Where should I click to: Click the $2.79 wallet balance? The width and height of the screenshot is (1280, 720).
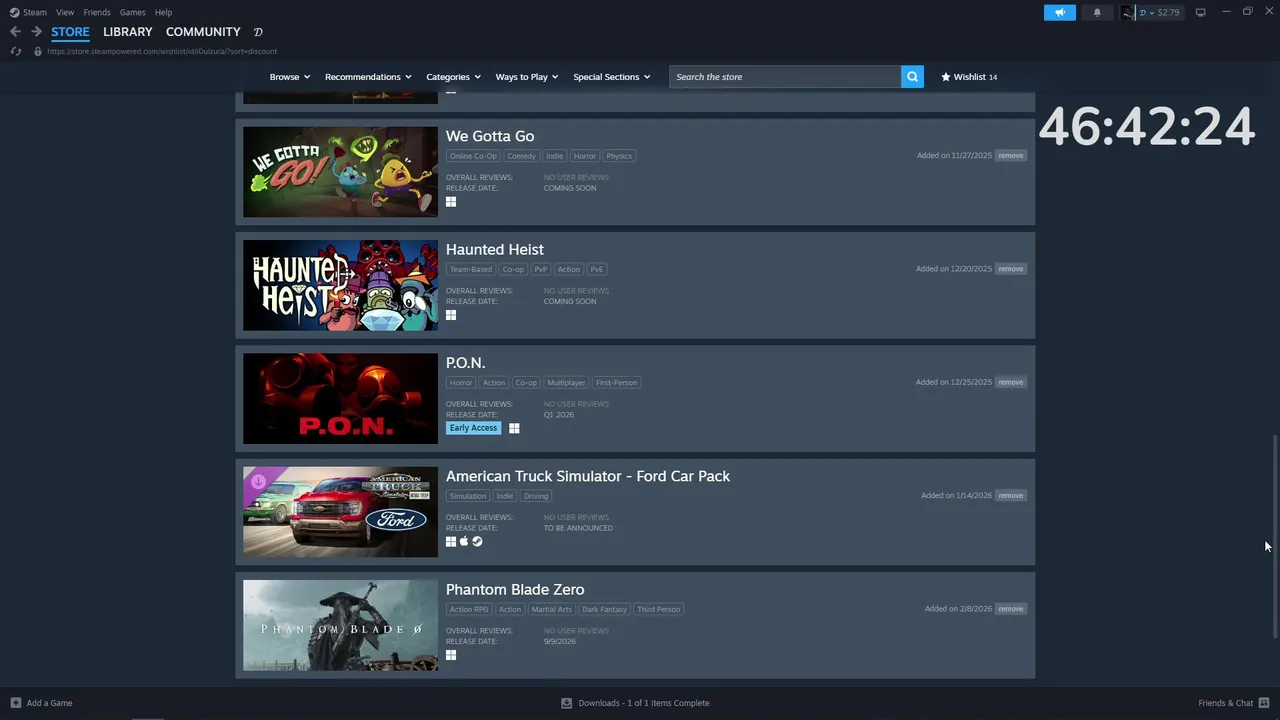coord(1168,12)
